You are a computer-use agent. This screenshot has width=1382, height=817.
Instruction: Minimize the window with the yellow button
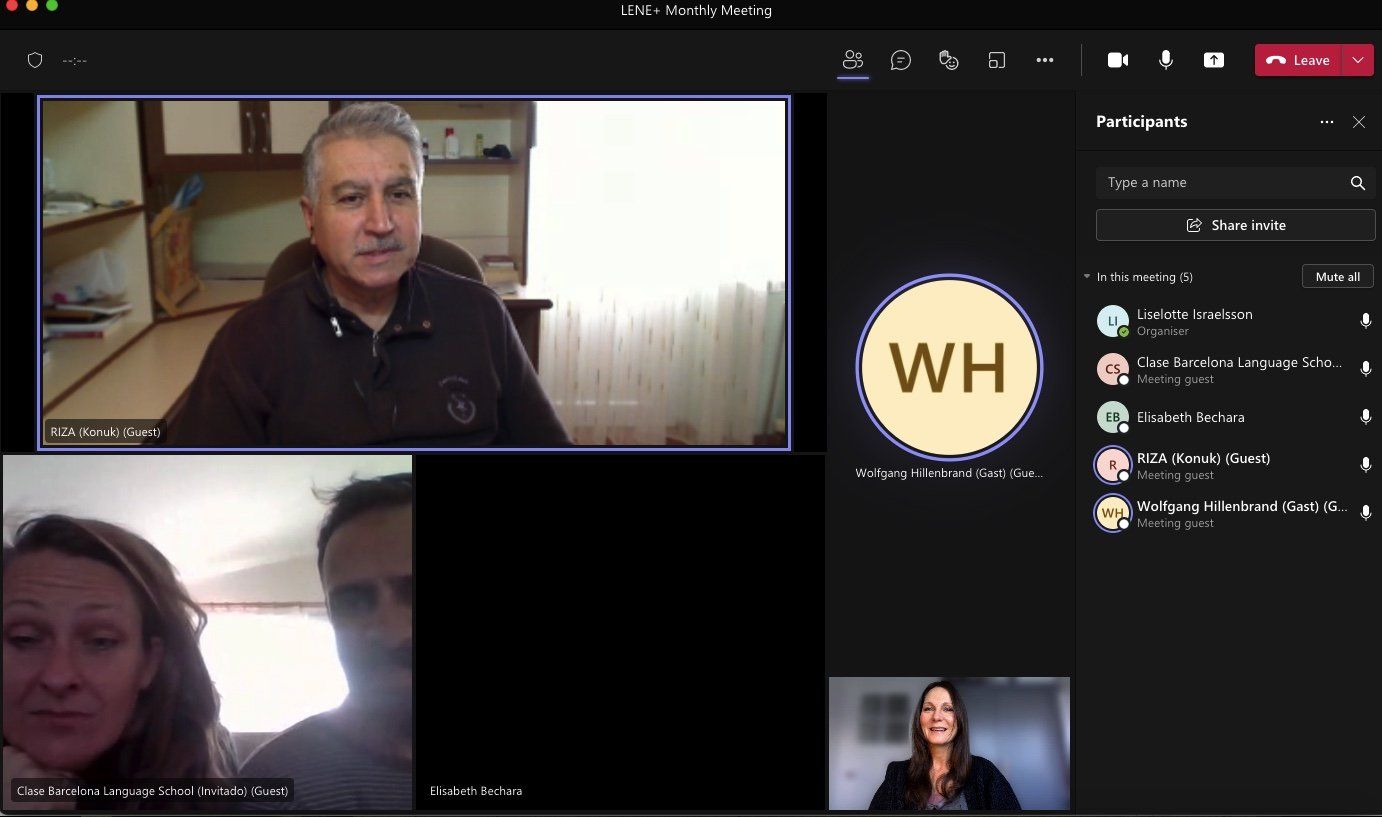point(32,6)
